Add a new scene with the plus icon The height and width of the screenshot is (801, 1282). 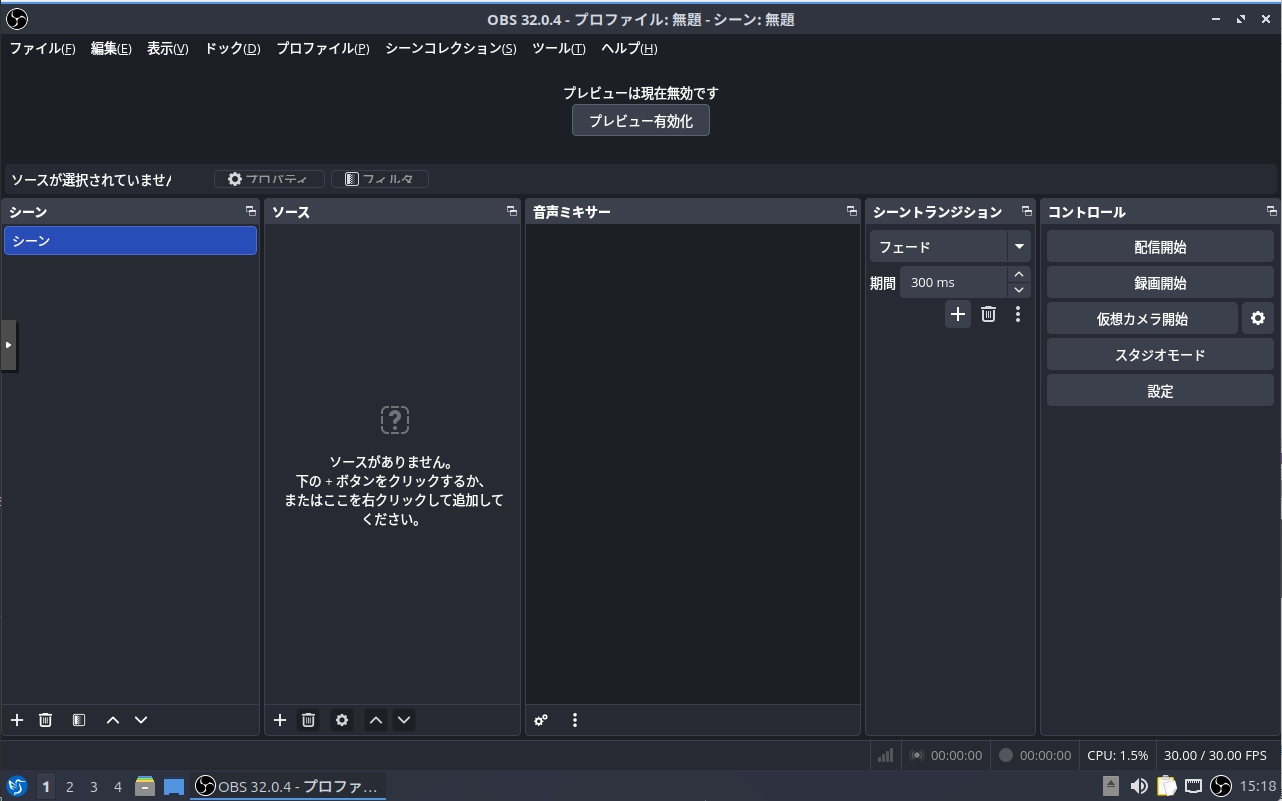(16, 720)
